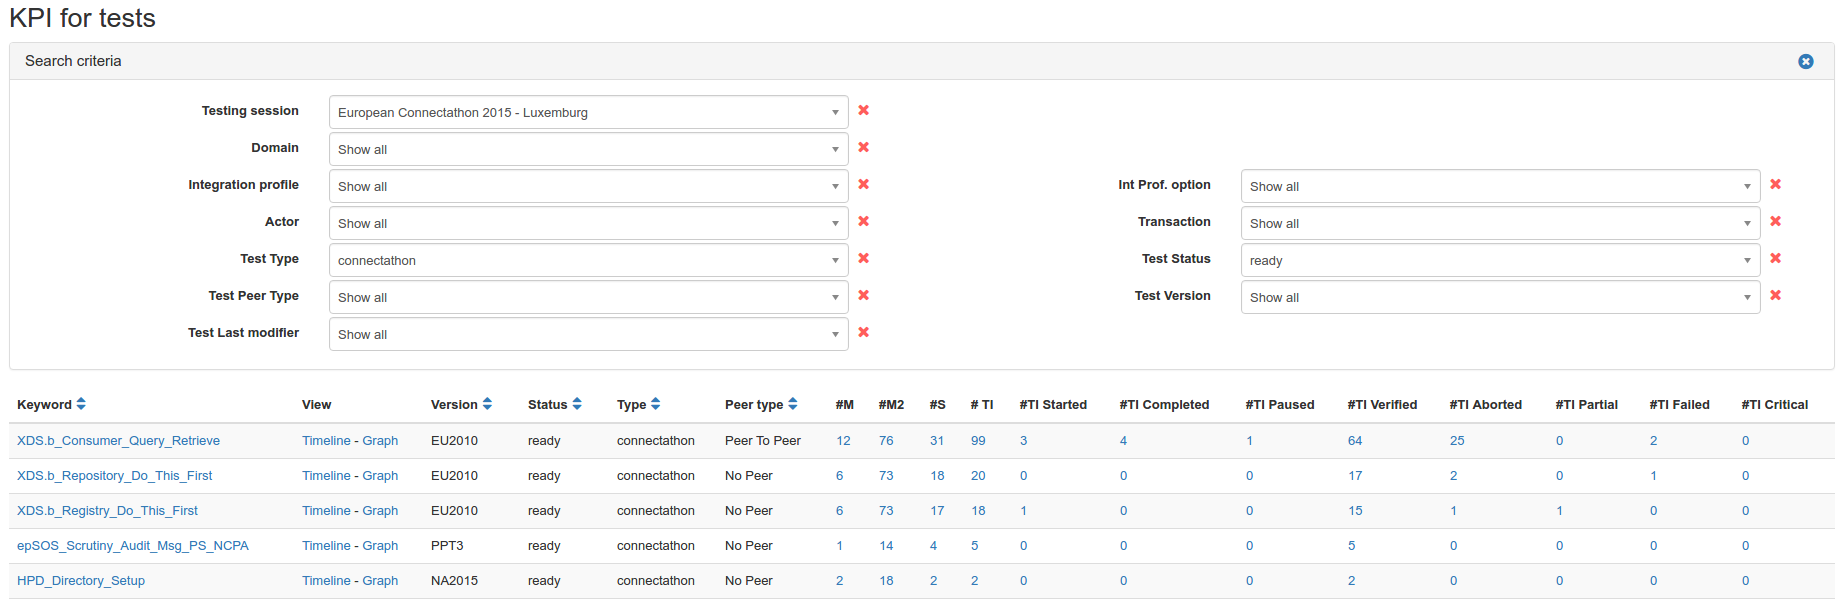Open Graph view for XDS.b_Registry_Do_This_First
The width and height of the screenshot is (1845, 605).
point(380,511)
